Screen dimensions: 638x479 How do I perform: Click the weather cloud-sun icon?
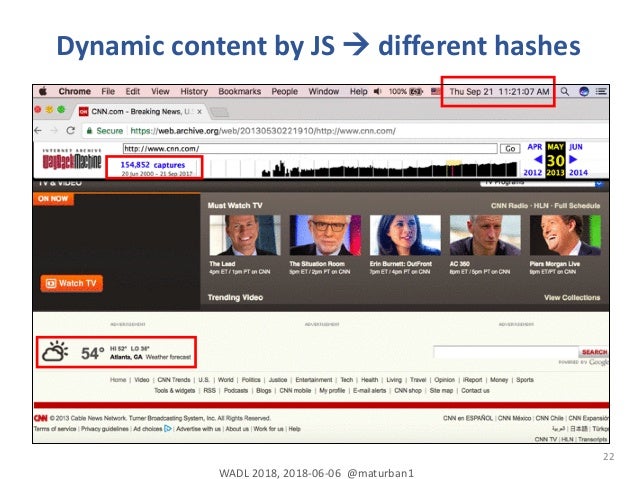click(x=55, y=352)
